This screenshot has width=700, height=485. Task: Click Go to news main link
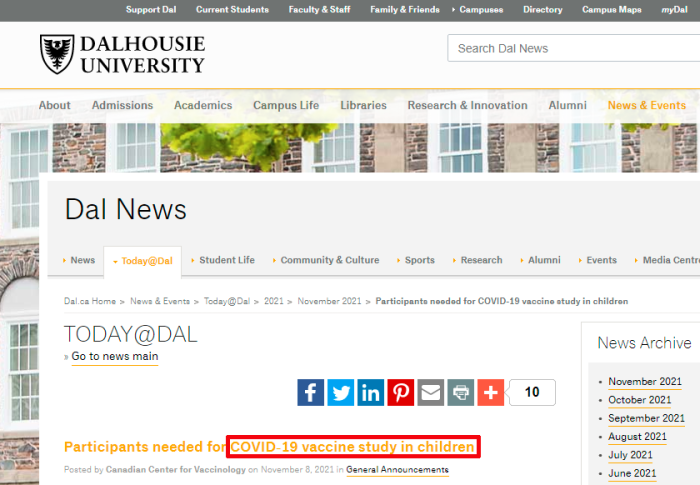pos(115,356)
